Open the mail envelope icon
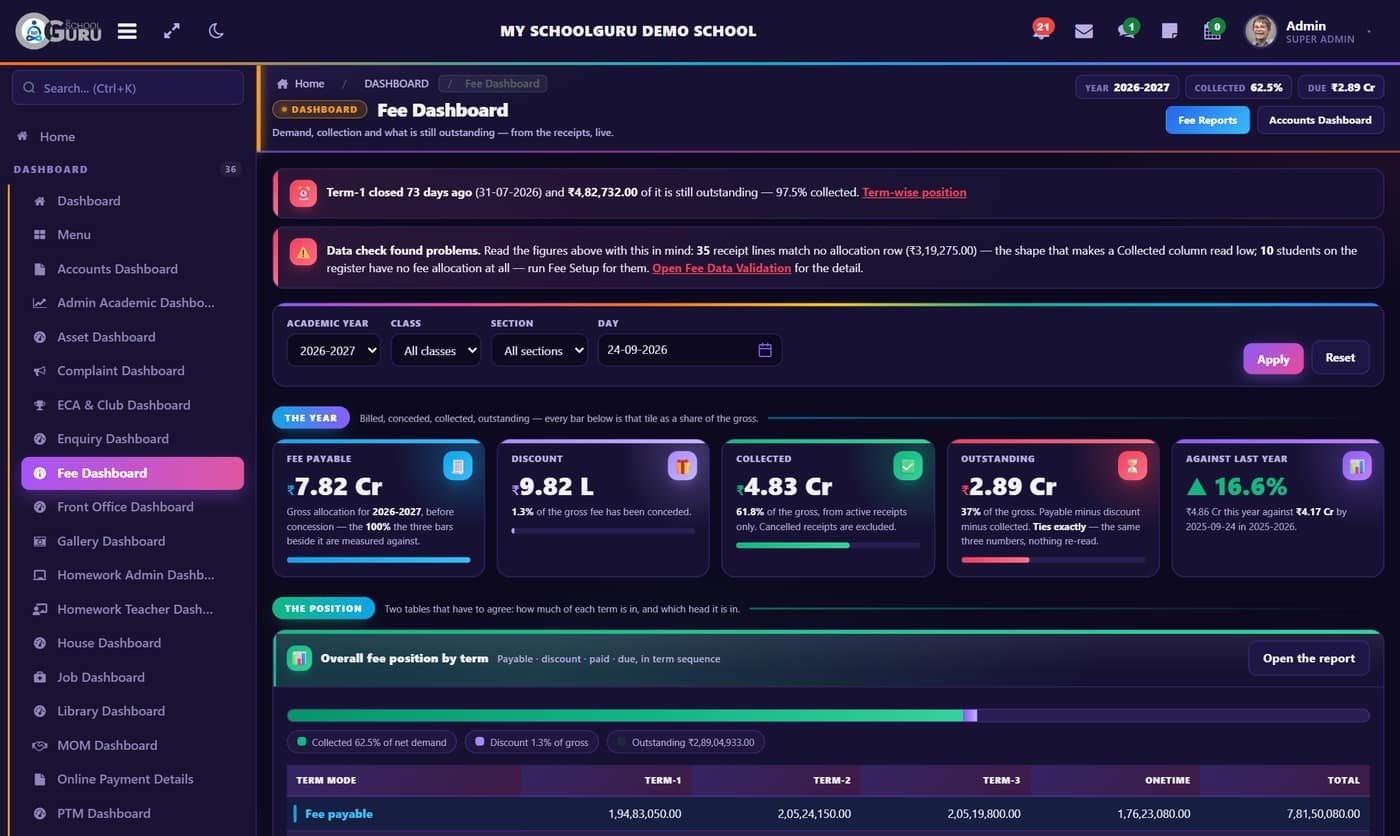Screen dimensions: 1400x836 click(x=1084, y=31)
